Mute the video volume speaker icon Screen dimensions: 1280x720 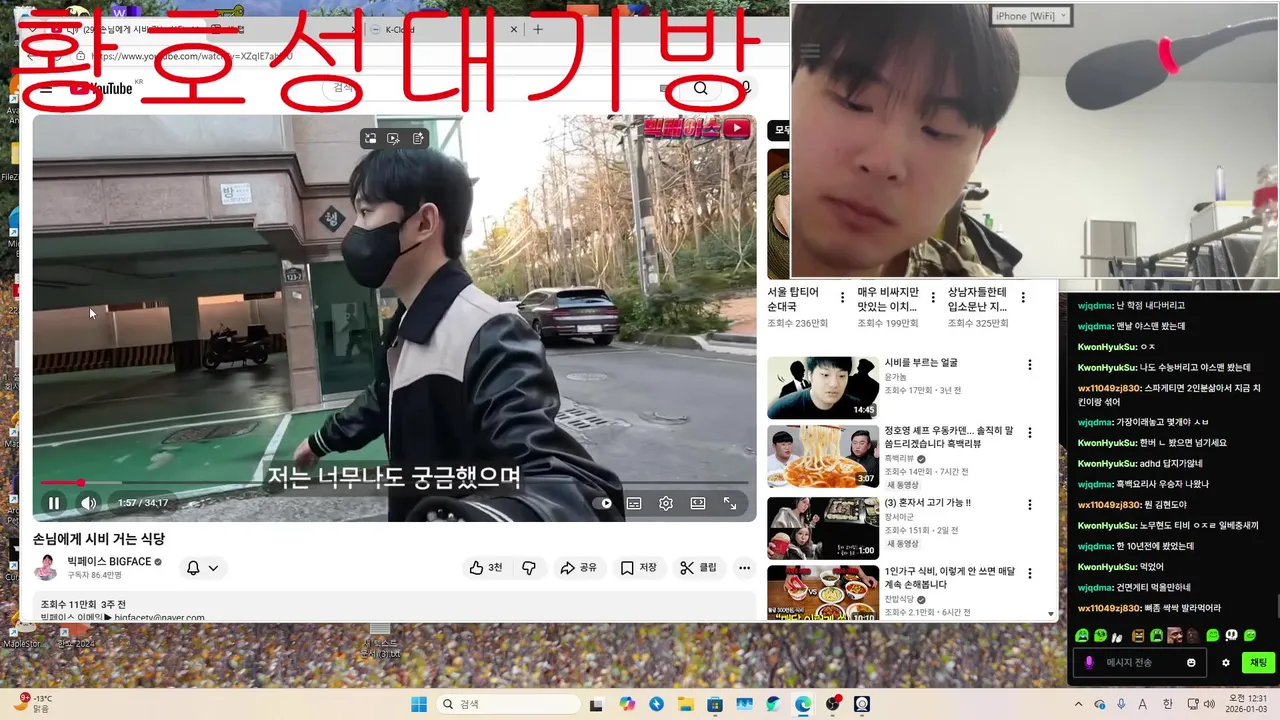tap(89, 503)
